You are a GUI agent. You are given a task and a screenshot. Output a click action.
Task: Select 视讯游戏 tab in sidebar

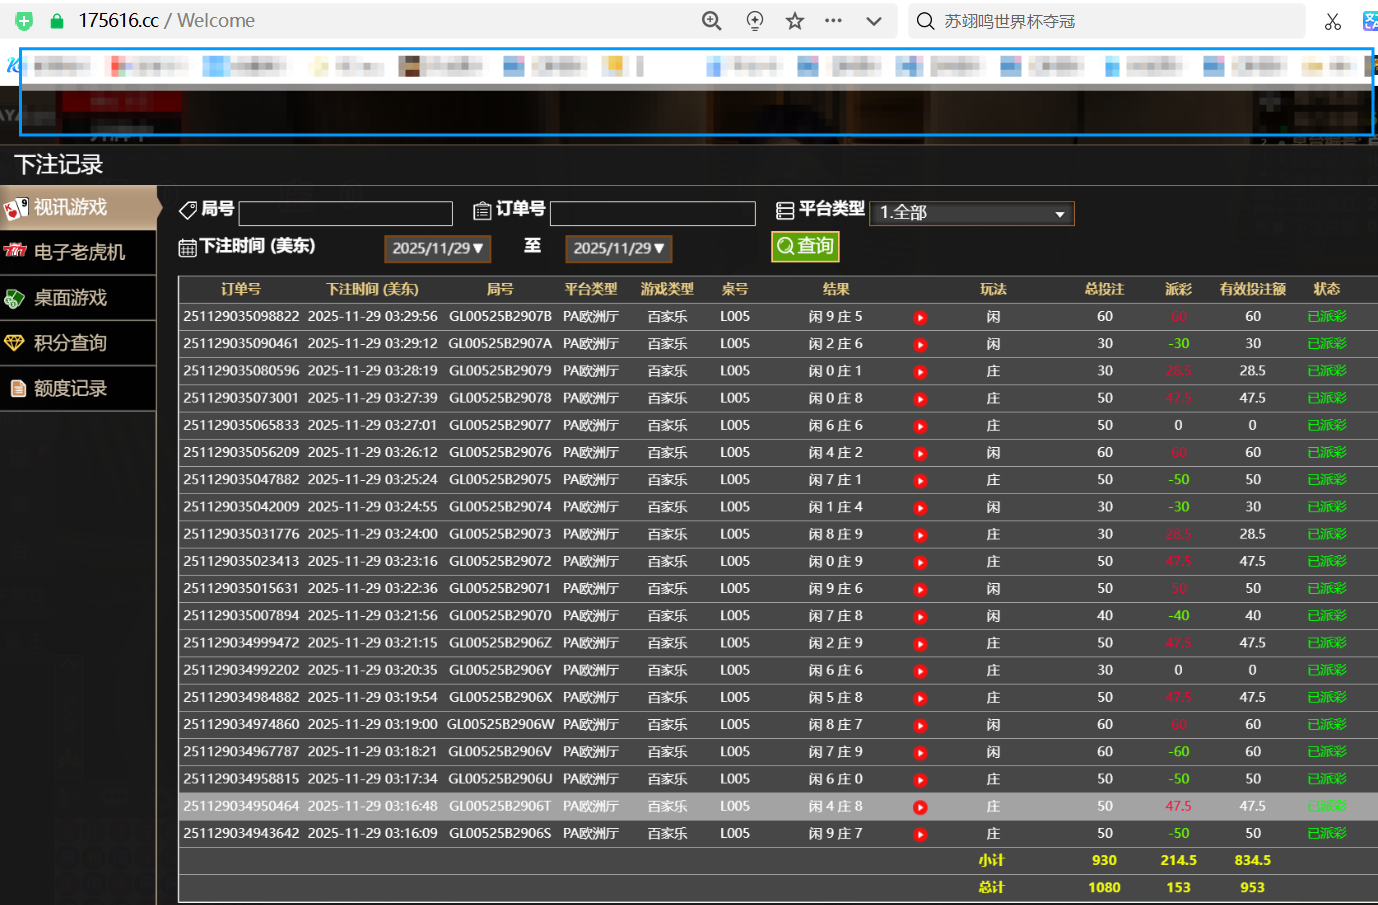pyautogui.click(x=78, y=208)
